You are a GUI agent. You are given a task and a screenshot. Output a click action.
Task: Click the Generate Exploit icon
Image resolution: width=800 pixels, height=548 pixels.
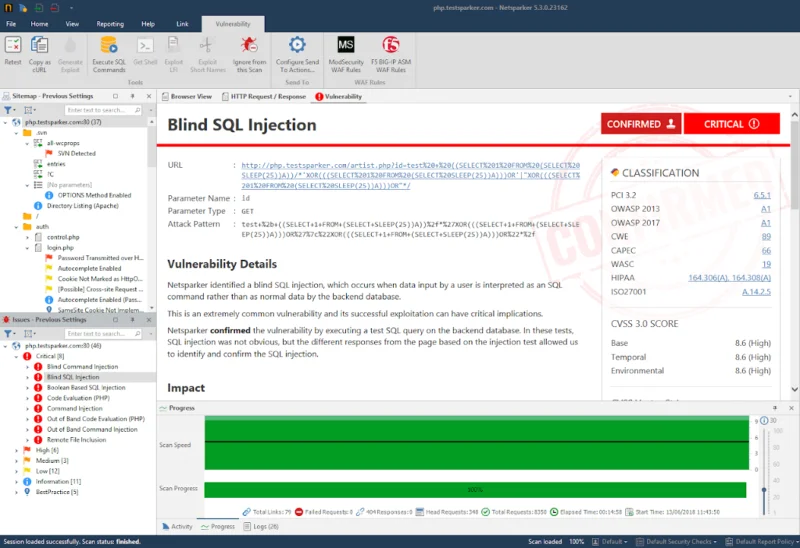tap(70, 45)
